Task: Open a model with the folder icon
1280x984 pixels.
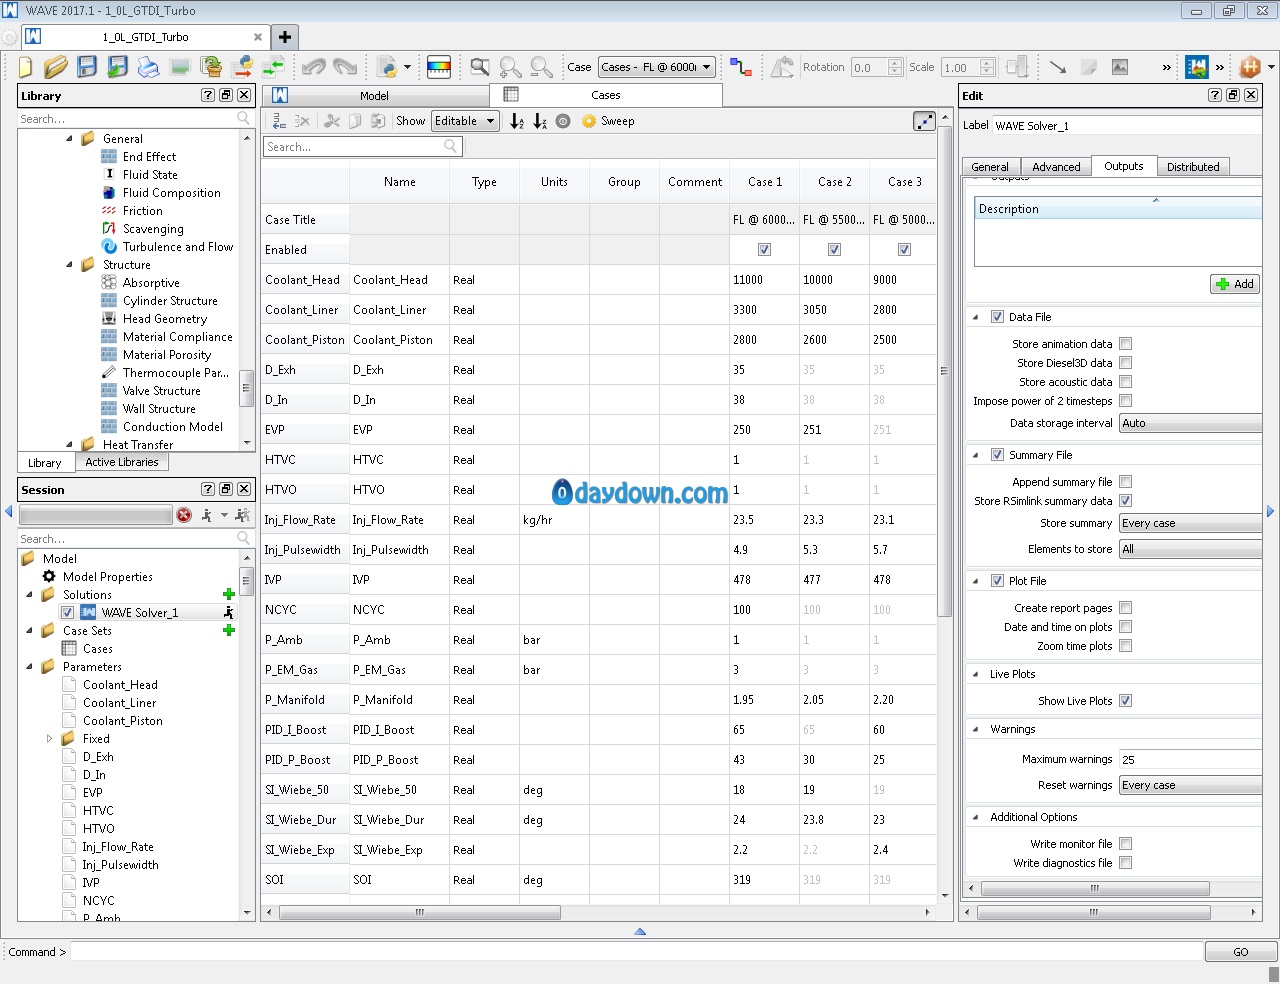Action: pyautogui.click(x=56, y=67)
